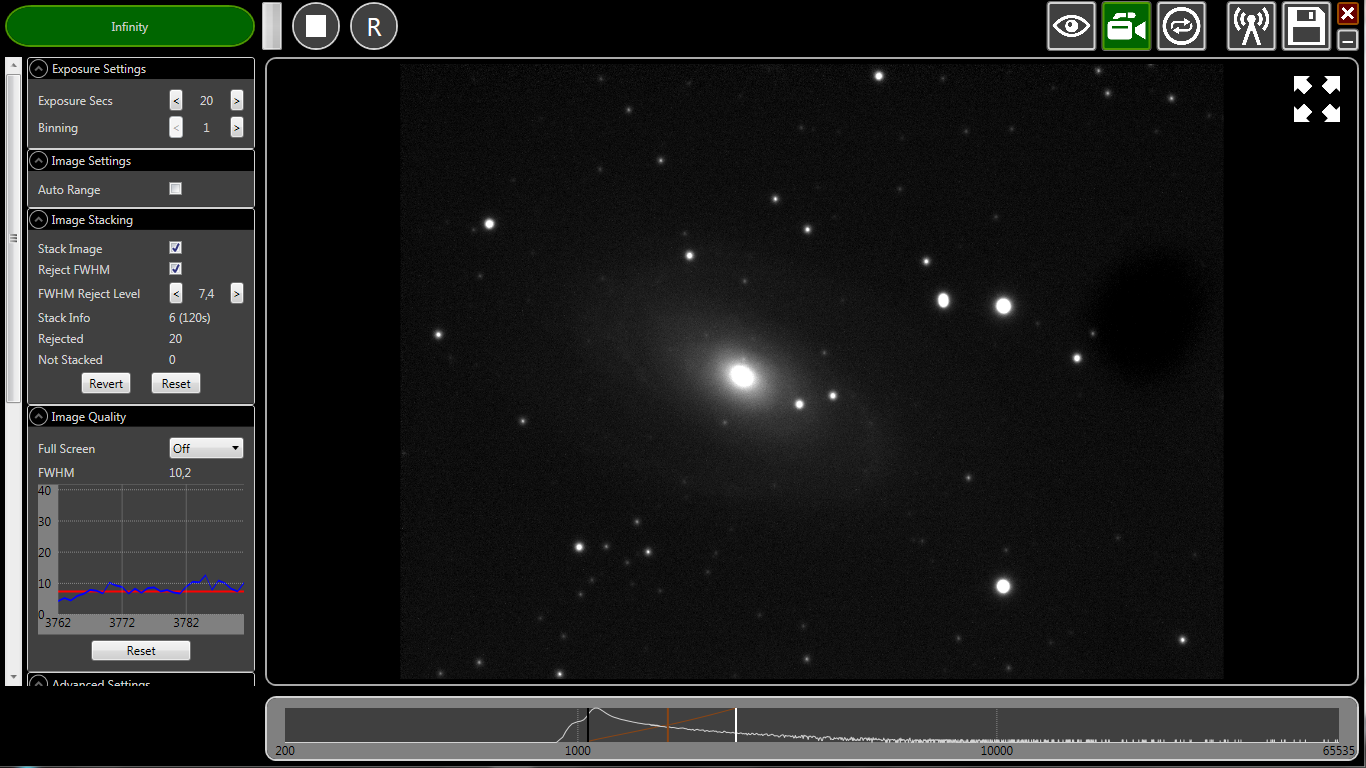Screen dimensions: 1366x768
Task: Click the graph x-axis label 3762
Action: [x=58, y=623]
